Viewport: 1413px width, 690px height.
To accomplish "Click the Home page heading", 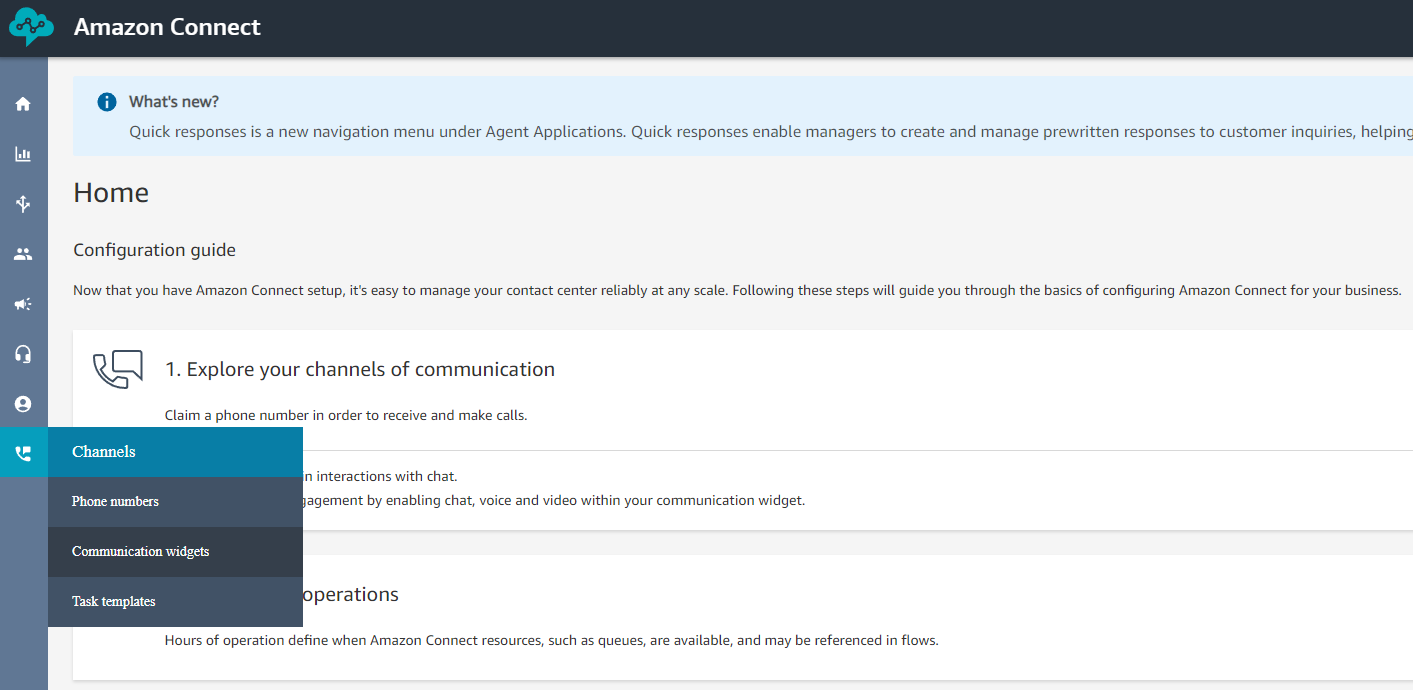I will click(111, 192).
